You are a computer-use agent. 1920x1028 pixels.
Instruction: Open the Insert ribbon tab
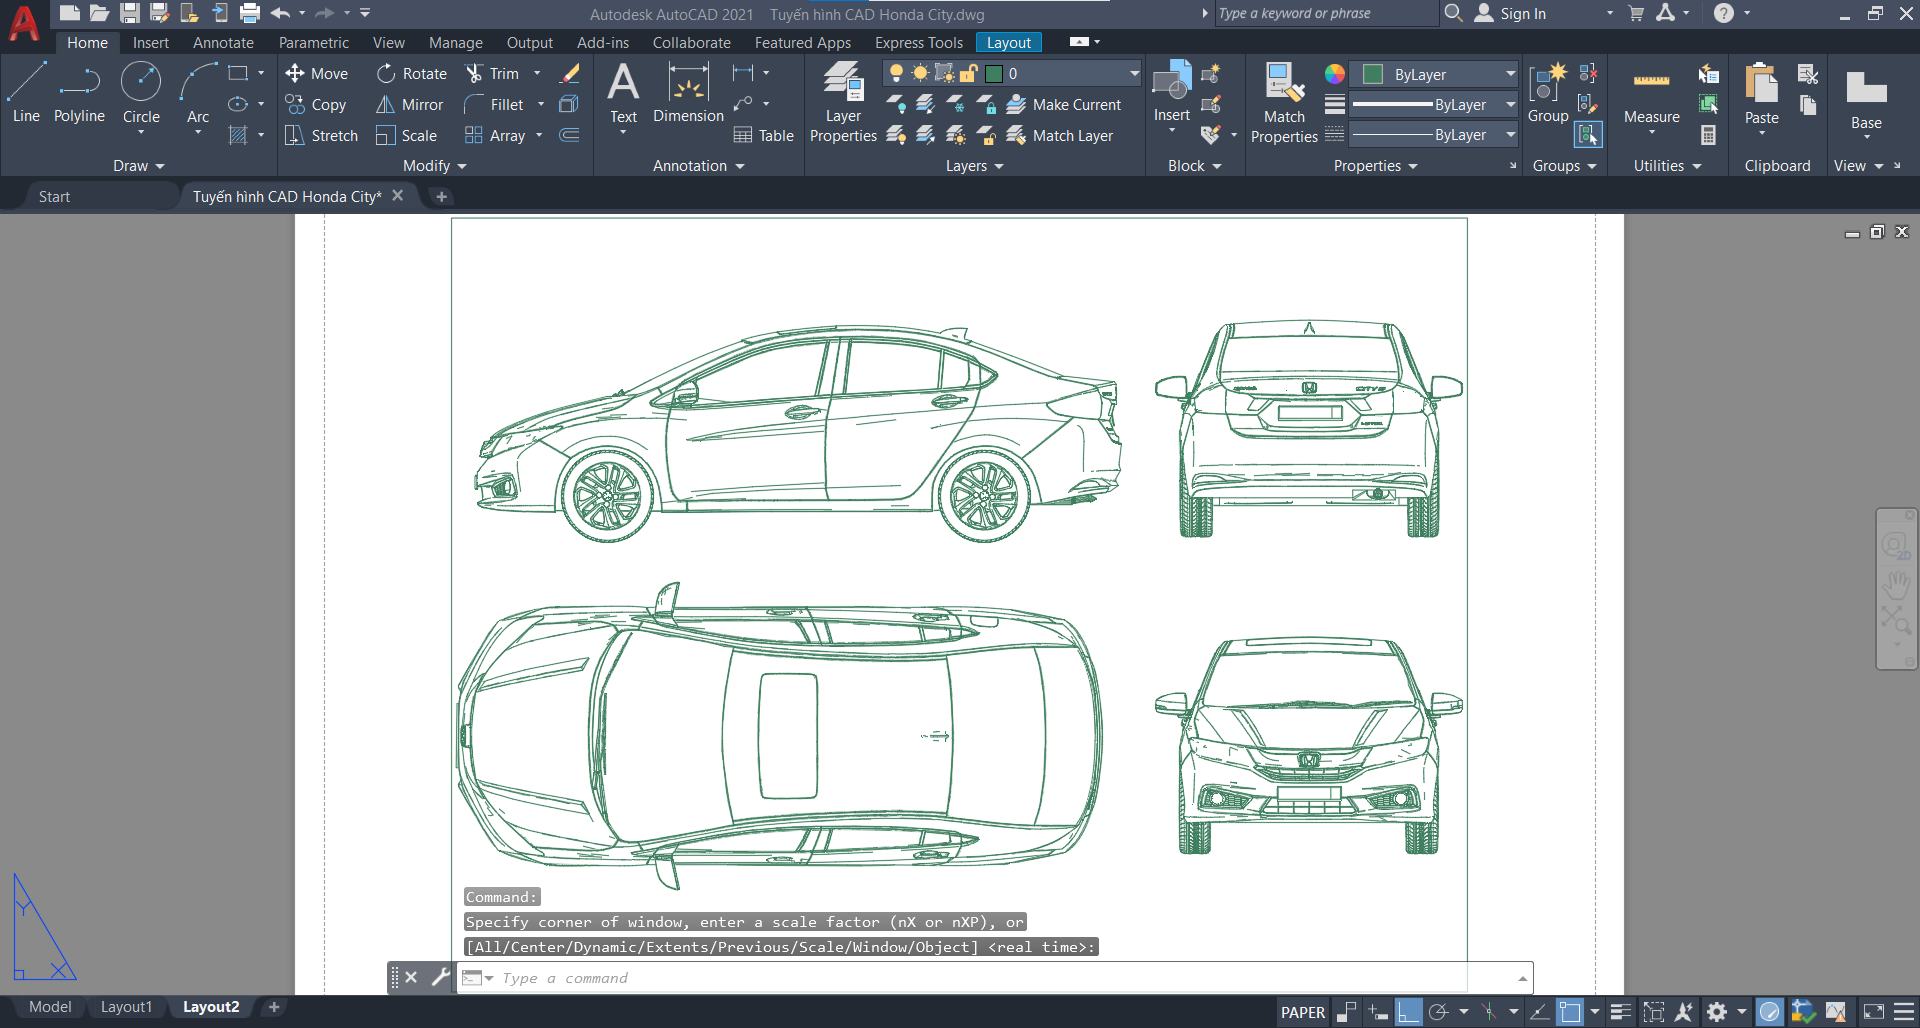[x=151, y=43]
